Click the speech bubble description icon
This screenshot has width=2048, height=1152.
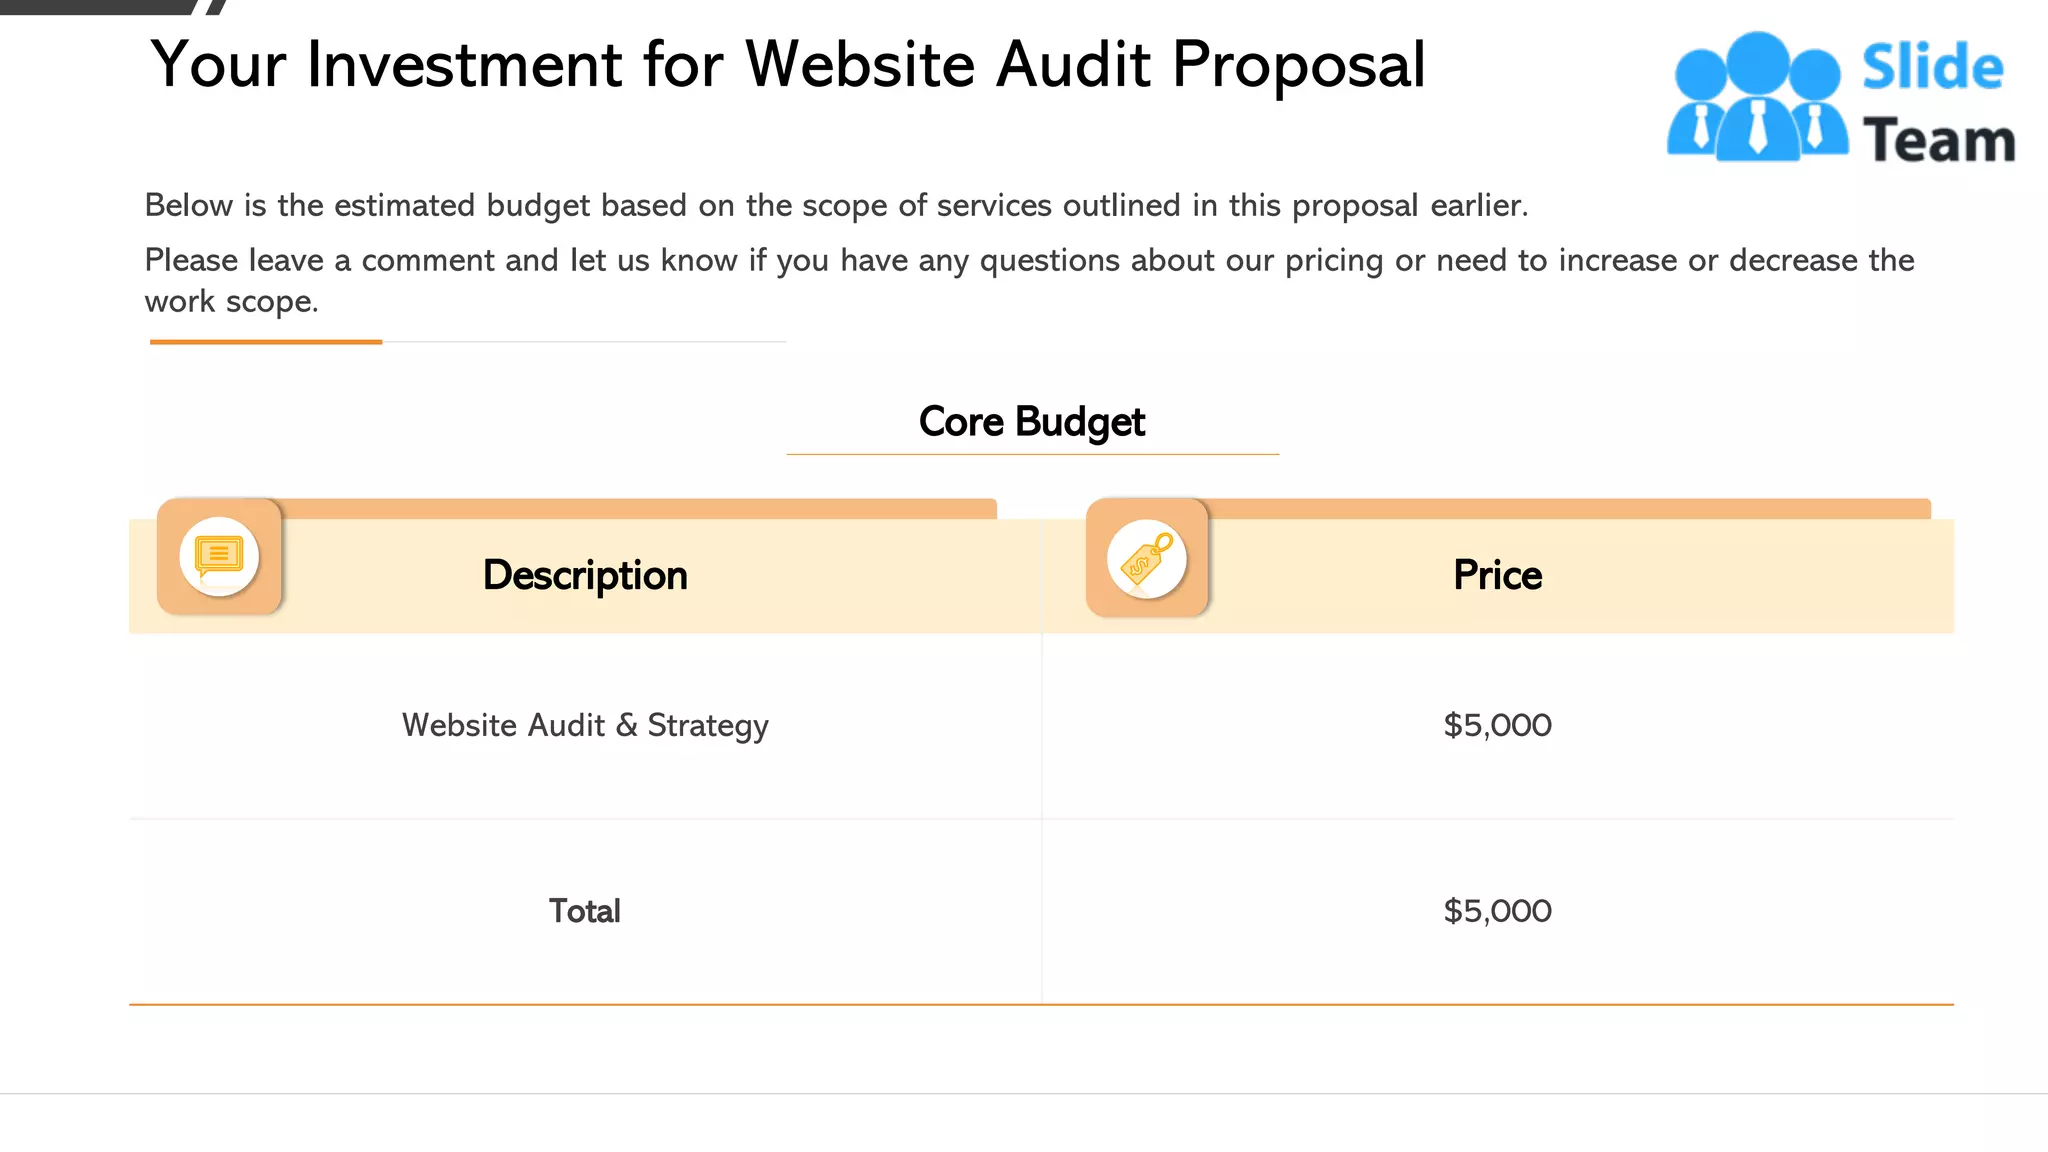[219, 556]
